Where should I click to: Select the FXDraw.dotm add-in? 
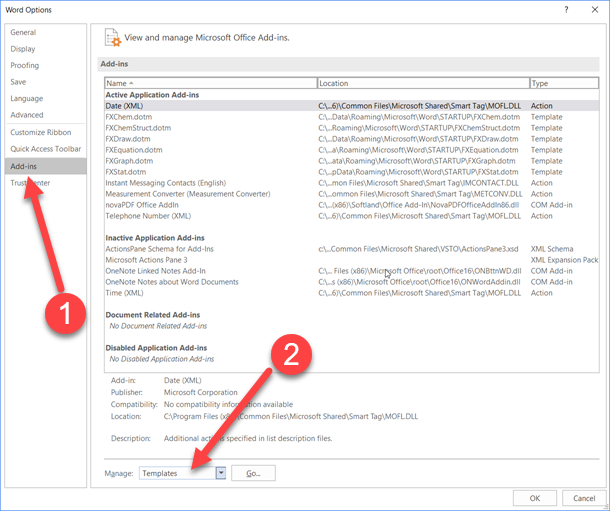(352, 139)
